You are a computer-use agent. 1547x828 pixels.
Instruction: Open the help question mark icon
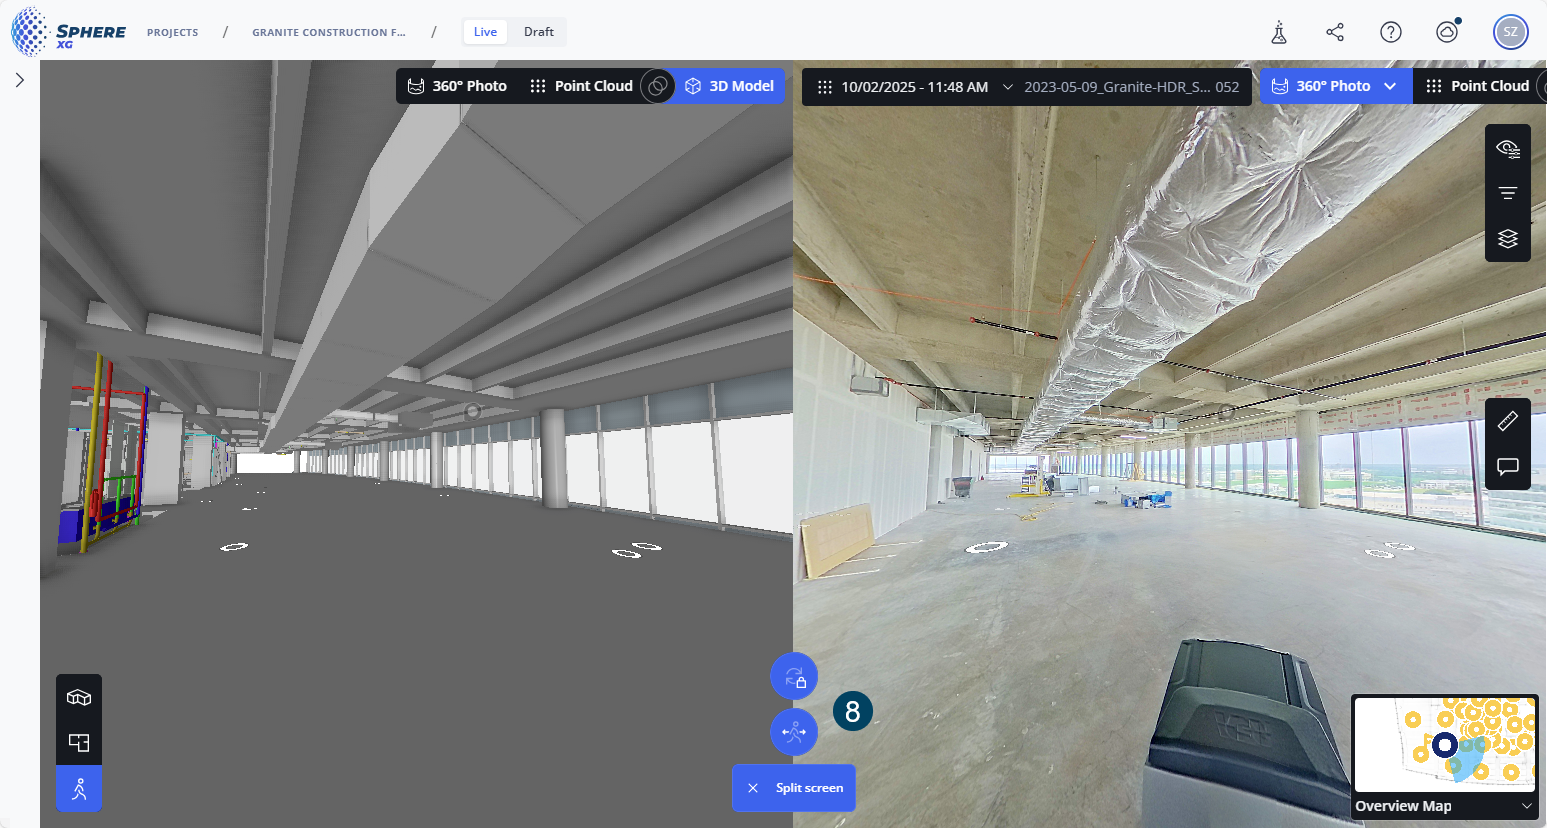point(1390,32)
